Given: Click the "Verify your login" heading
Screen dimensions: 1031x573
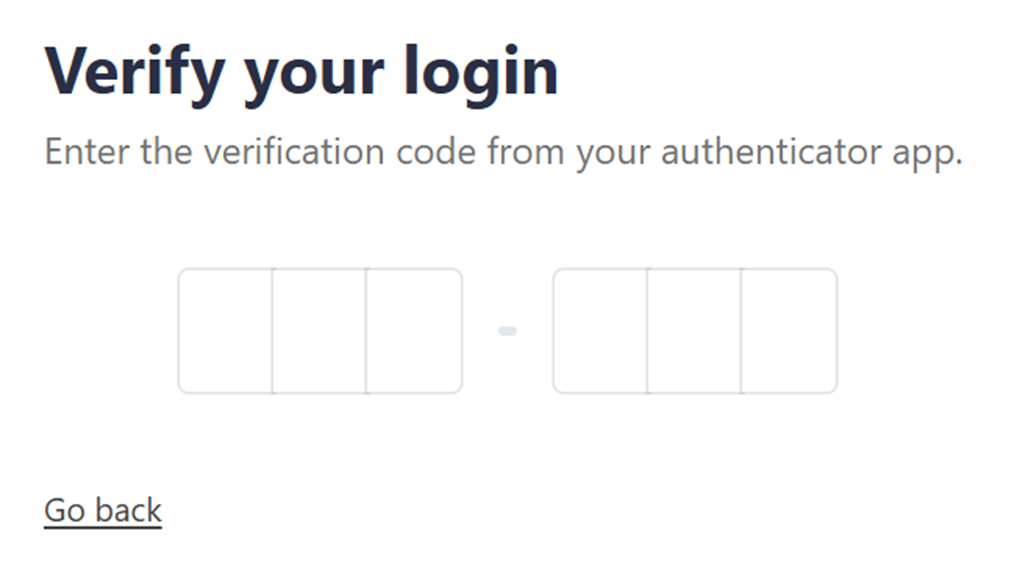Looking at the screenshot, I should 301,73.
